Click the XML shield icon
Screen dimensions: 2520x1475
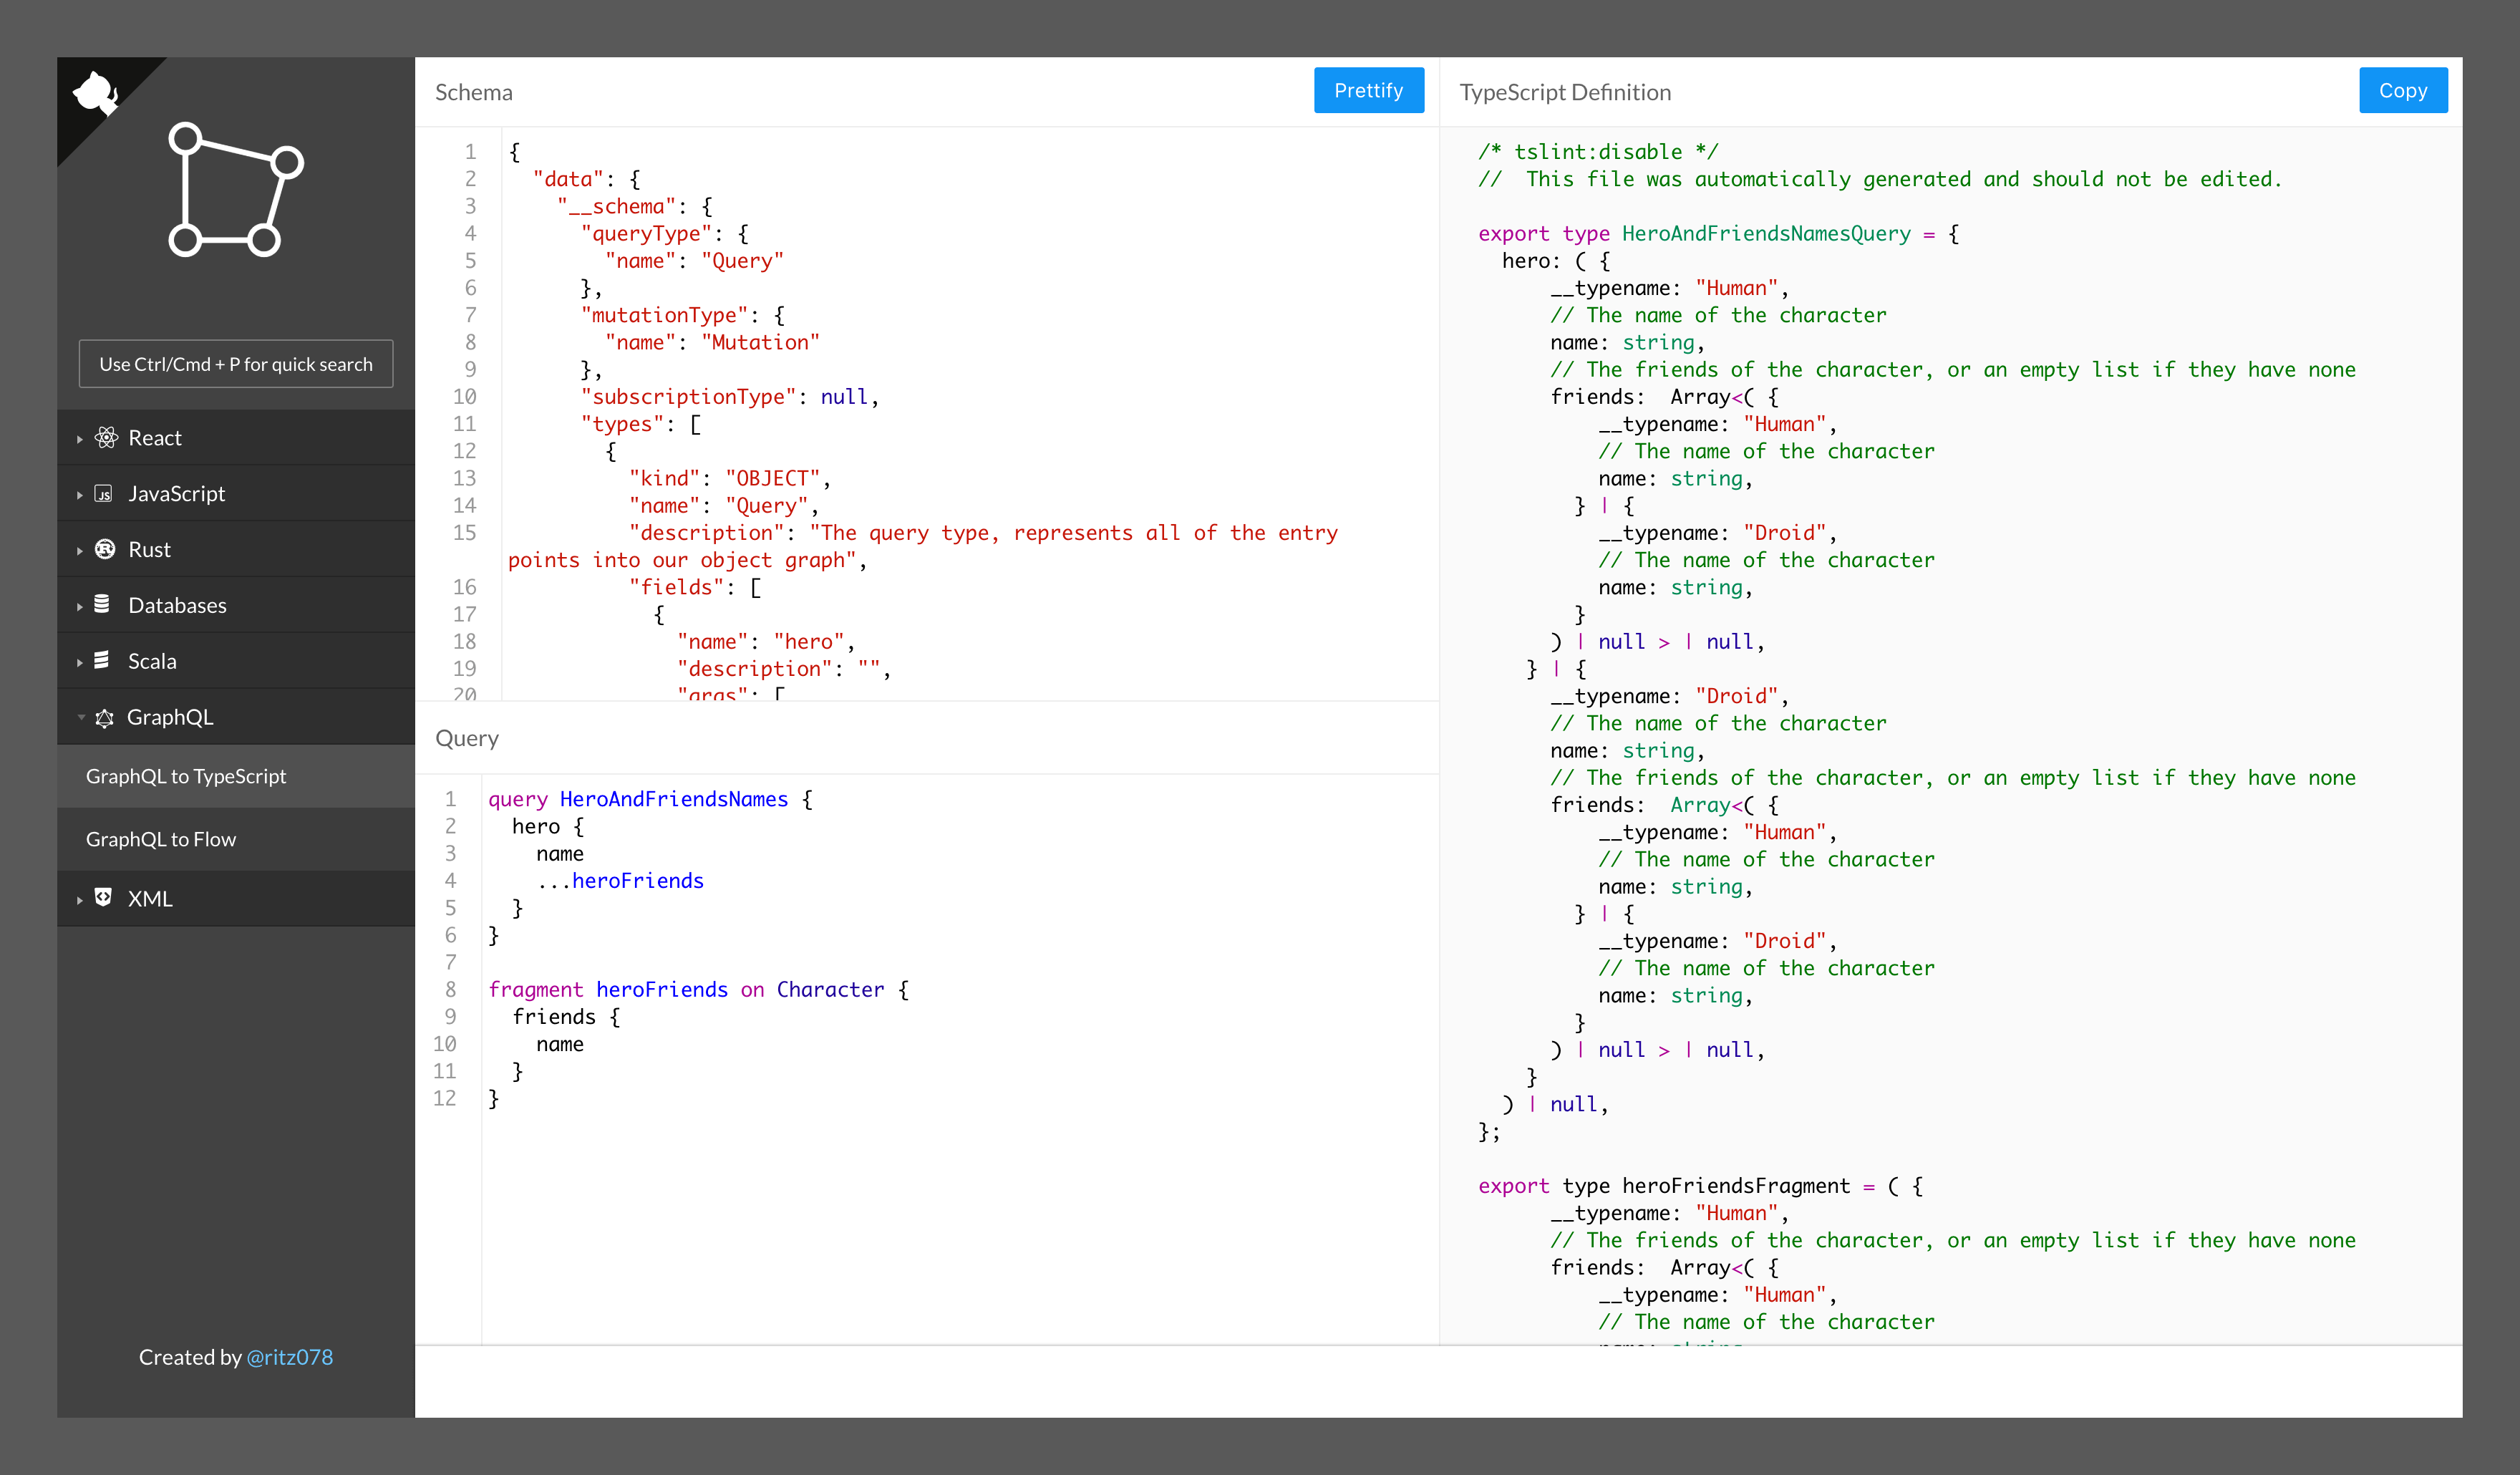point(103,897)
